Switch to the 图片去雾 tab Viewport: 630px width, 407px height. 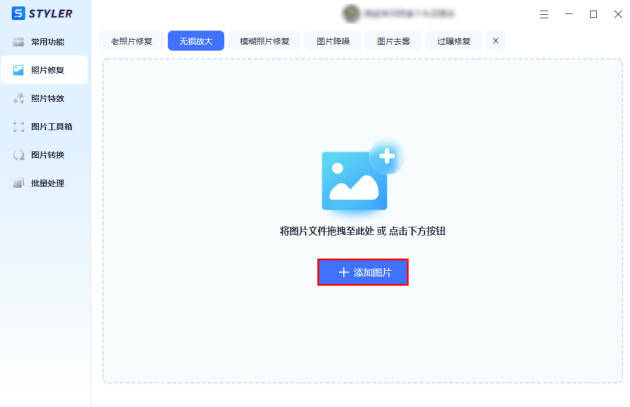pos(393,41)
